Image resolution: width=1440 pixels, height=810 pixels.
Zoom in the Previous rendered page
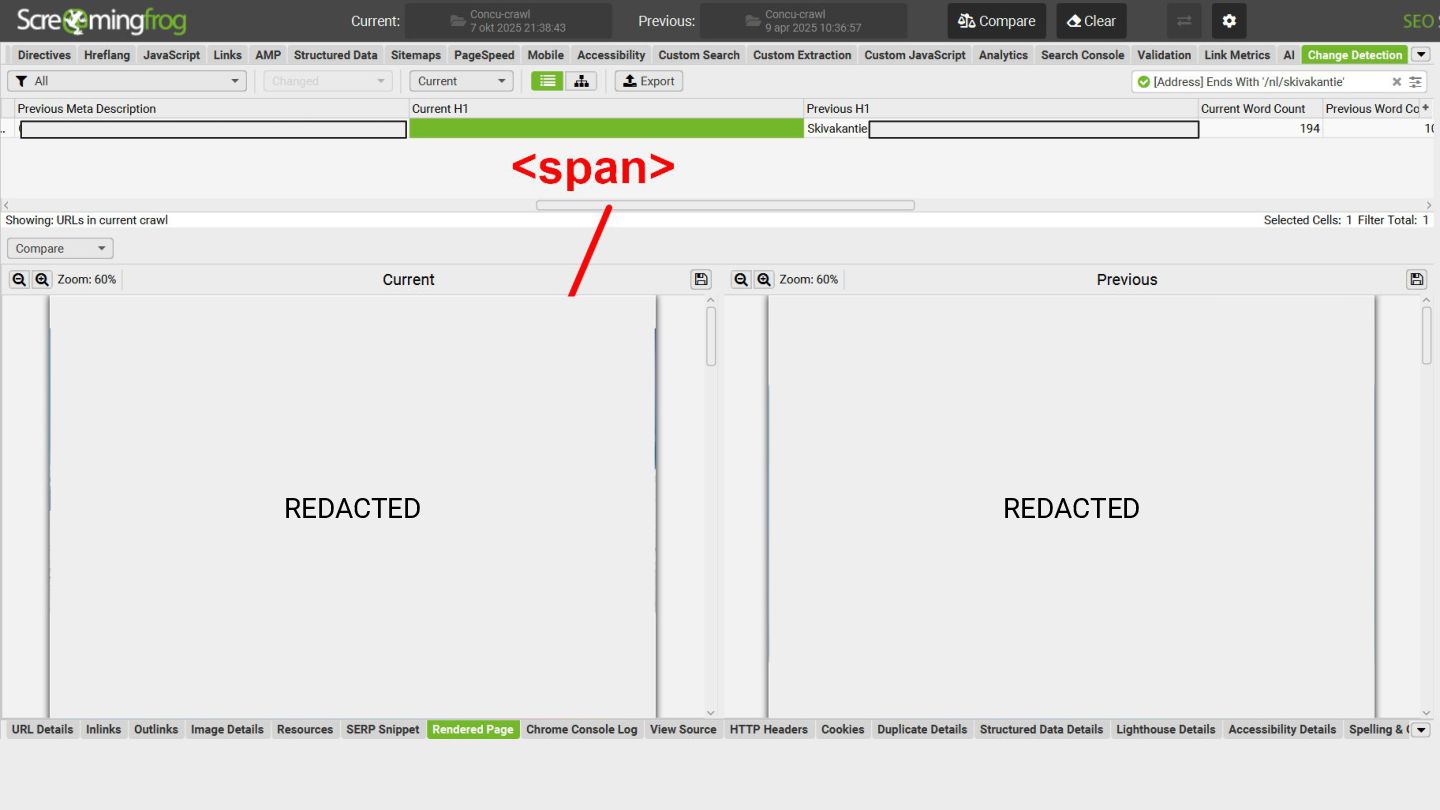[x=764, y=280]
